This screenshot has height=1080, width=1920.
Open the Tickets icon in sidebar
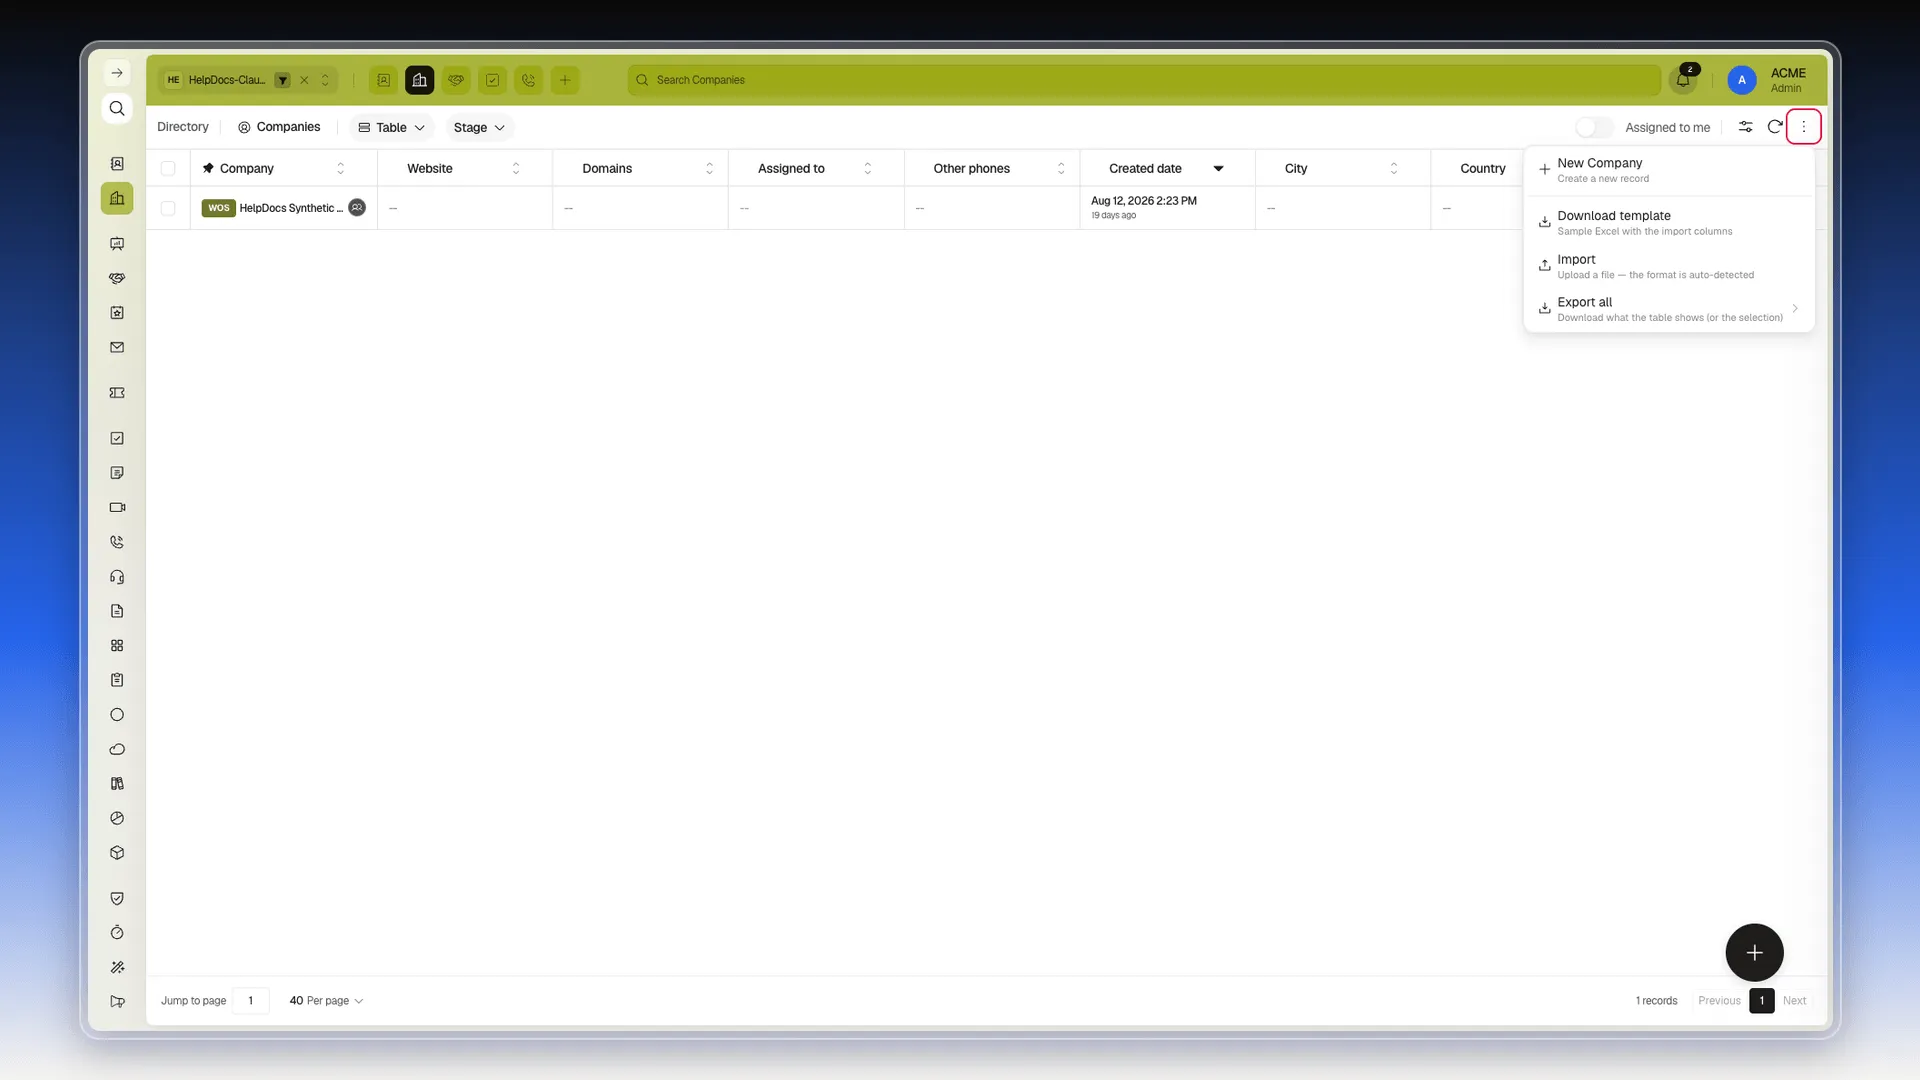click(x=117, y=393)
